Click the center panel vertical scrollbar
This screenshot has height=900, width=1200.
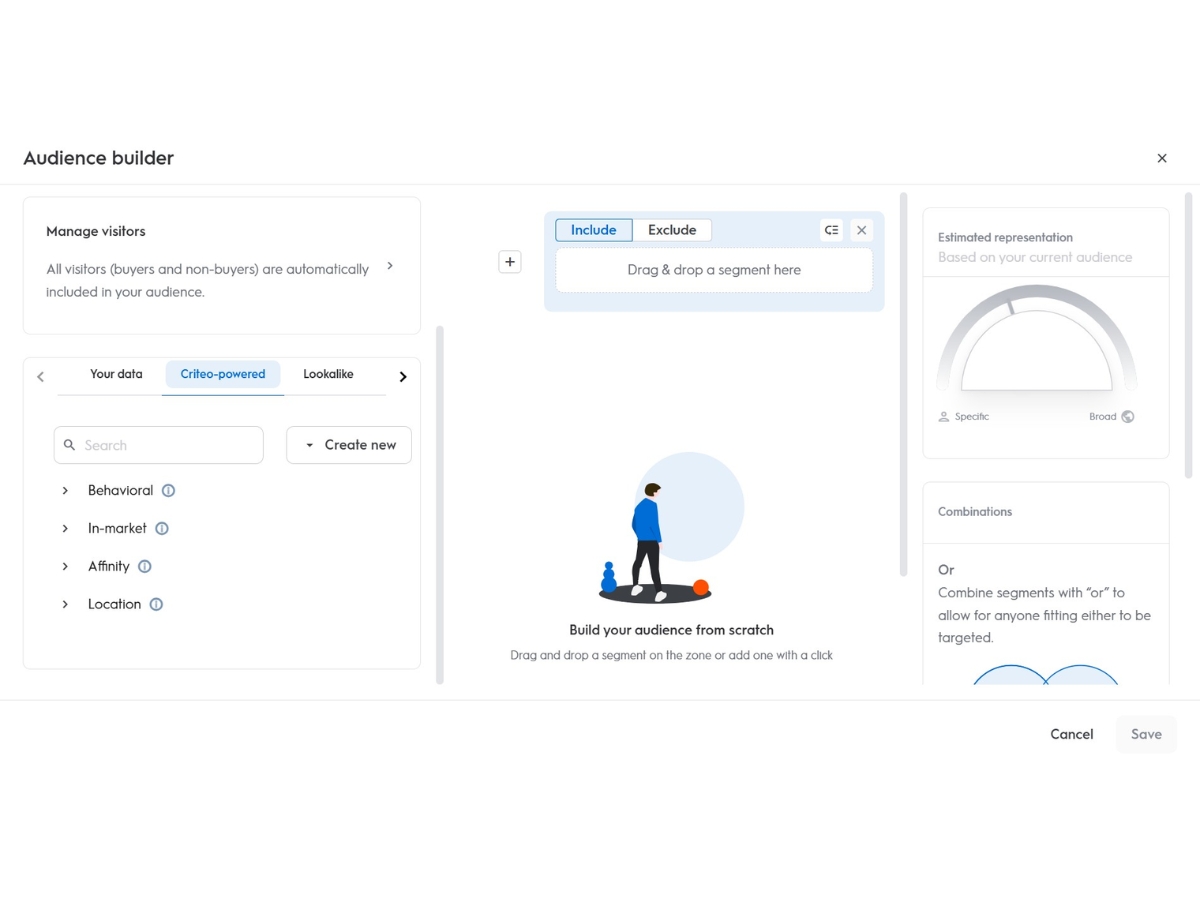point(904,384)
